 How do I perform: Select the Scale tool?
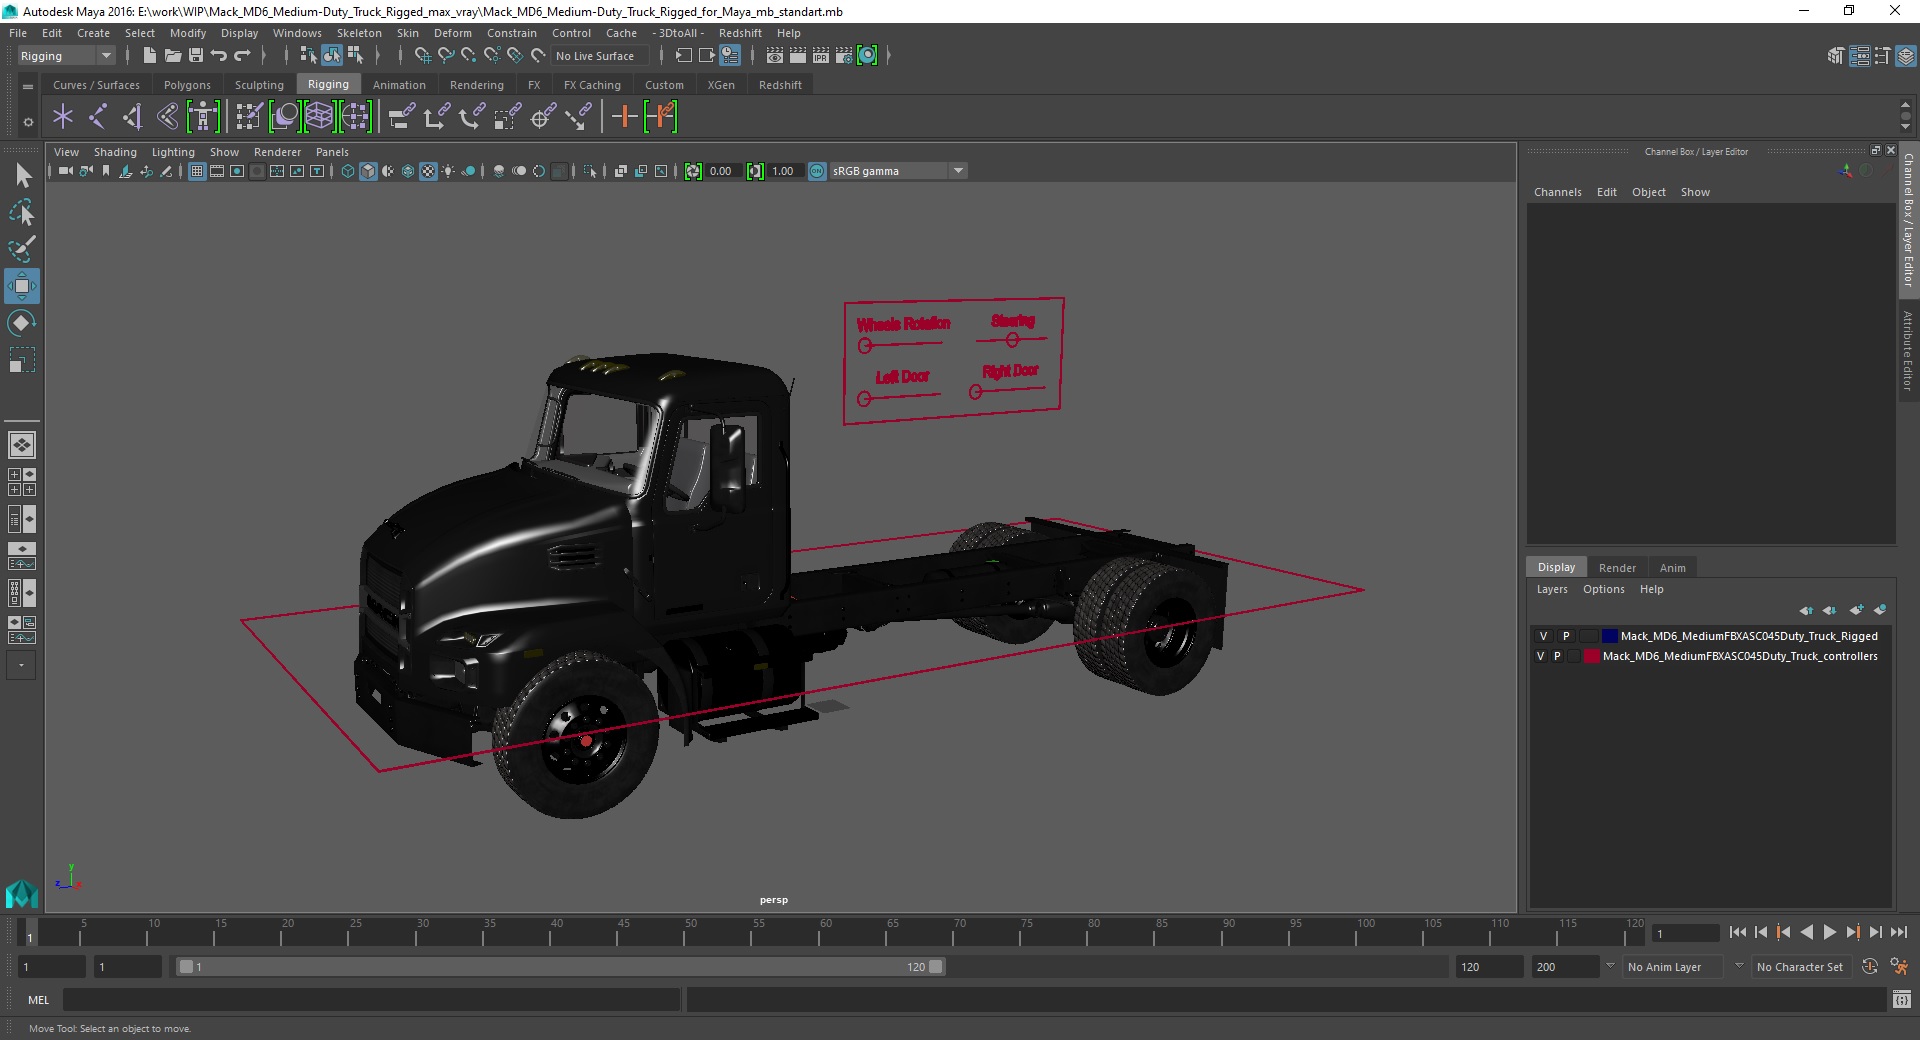pyautogui.click(x=22, y=360)
